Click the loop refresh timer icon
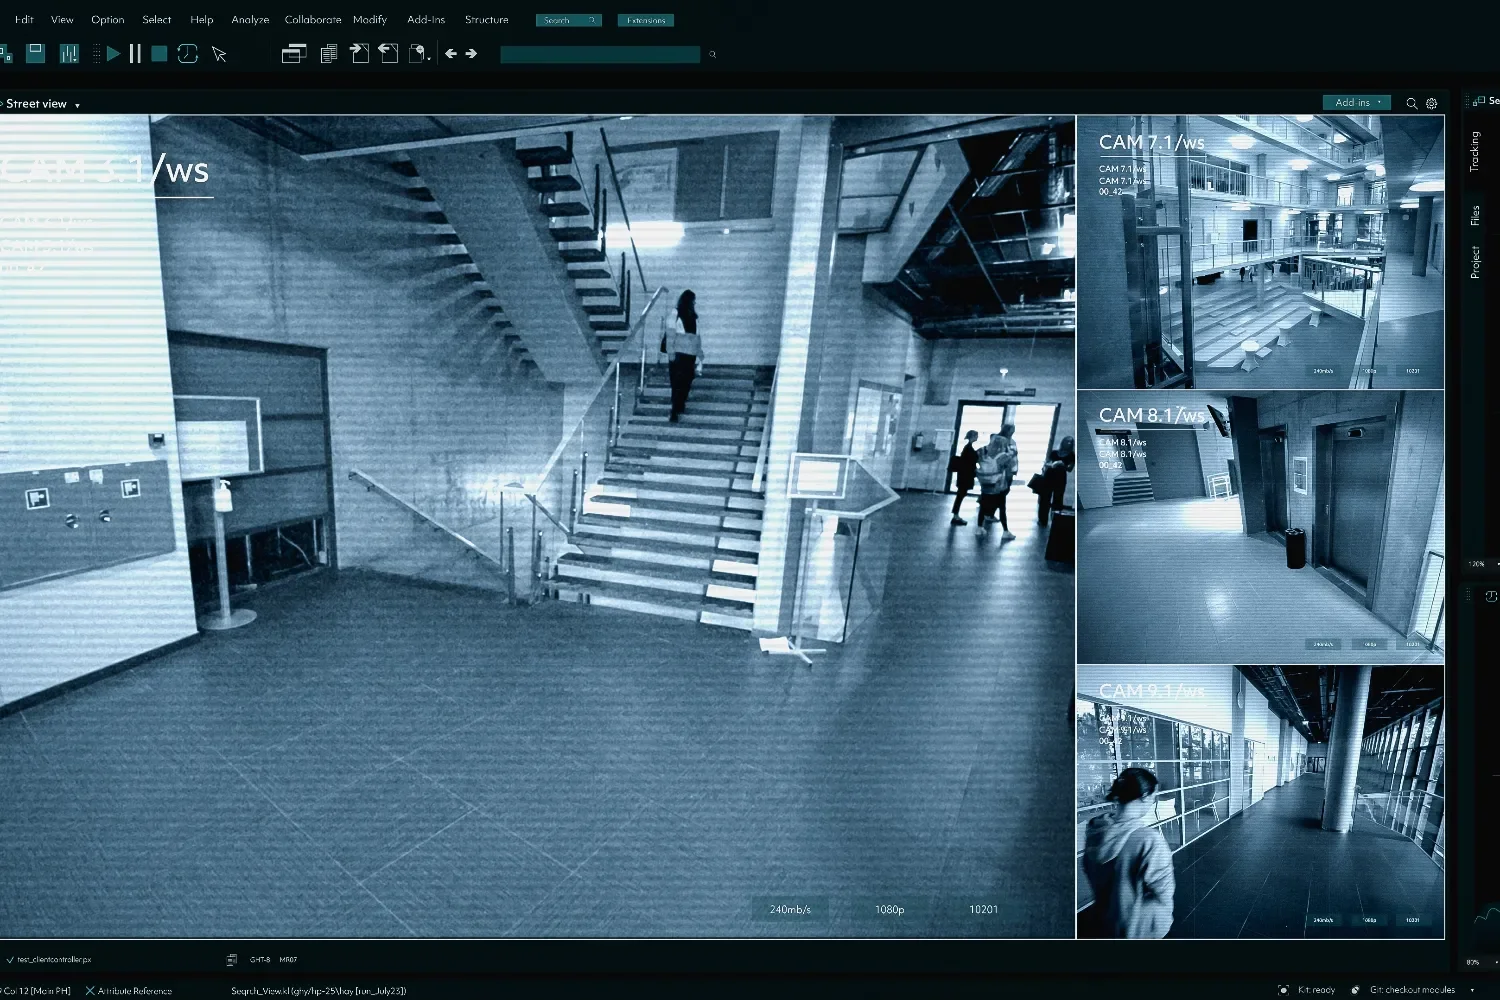Image resolution: width=1500 pixels, height=1000 pixels. (188, 54)
